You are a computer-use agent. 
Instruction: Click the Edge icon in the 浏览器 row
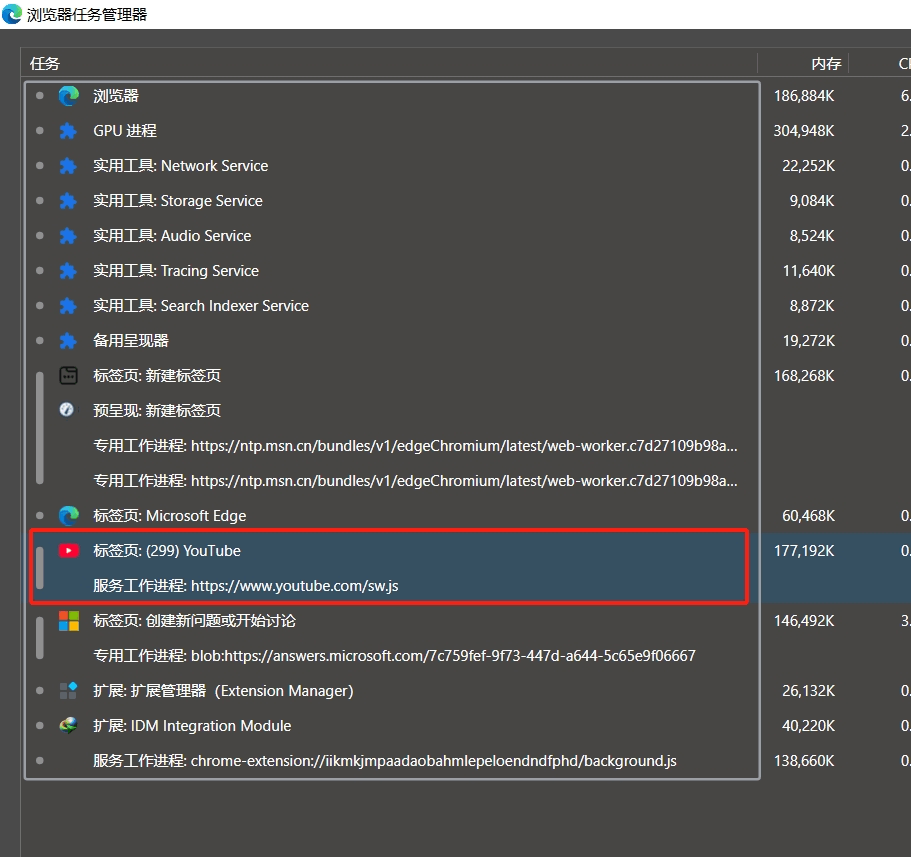[69, 96]
